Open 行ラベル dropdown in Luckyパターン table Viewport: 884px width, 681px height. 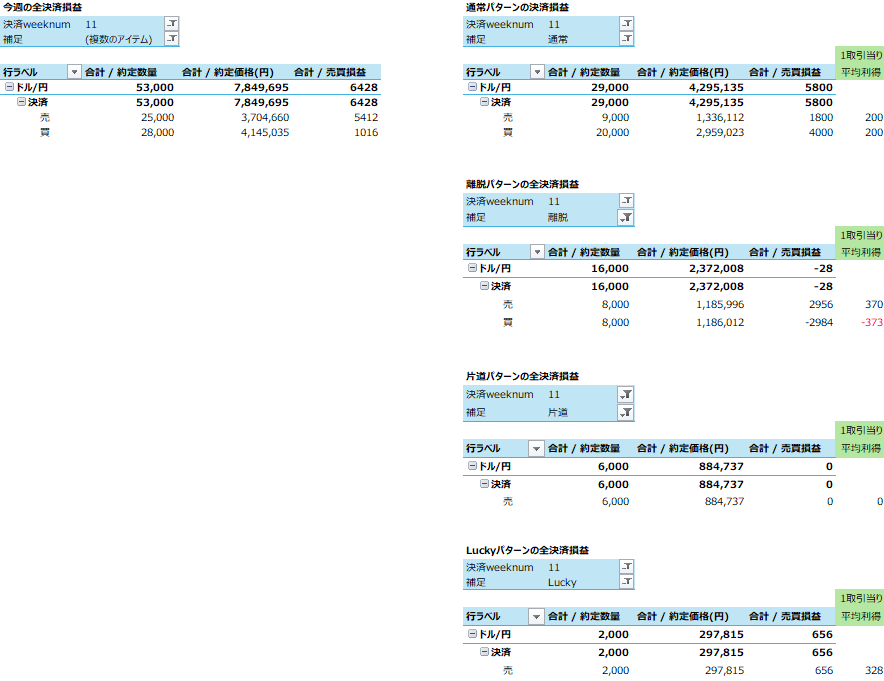tap(537, 617)
